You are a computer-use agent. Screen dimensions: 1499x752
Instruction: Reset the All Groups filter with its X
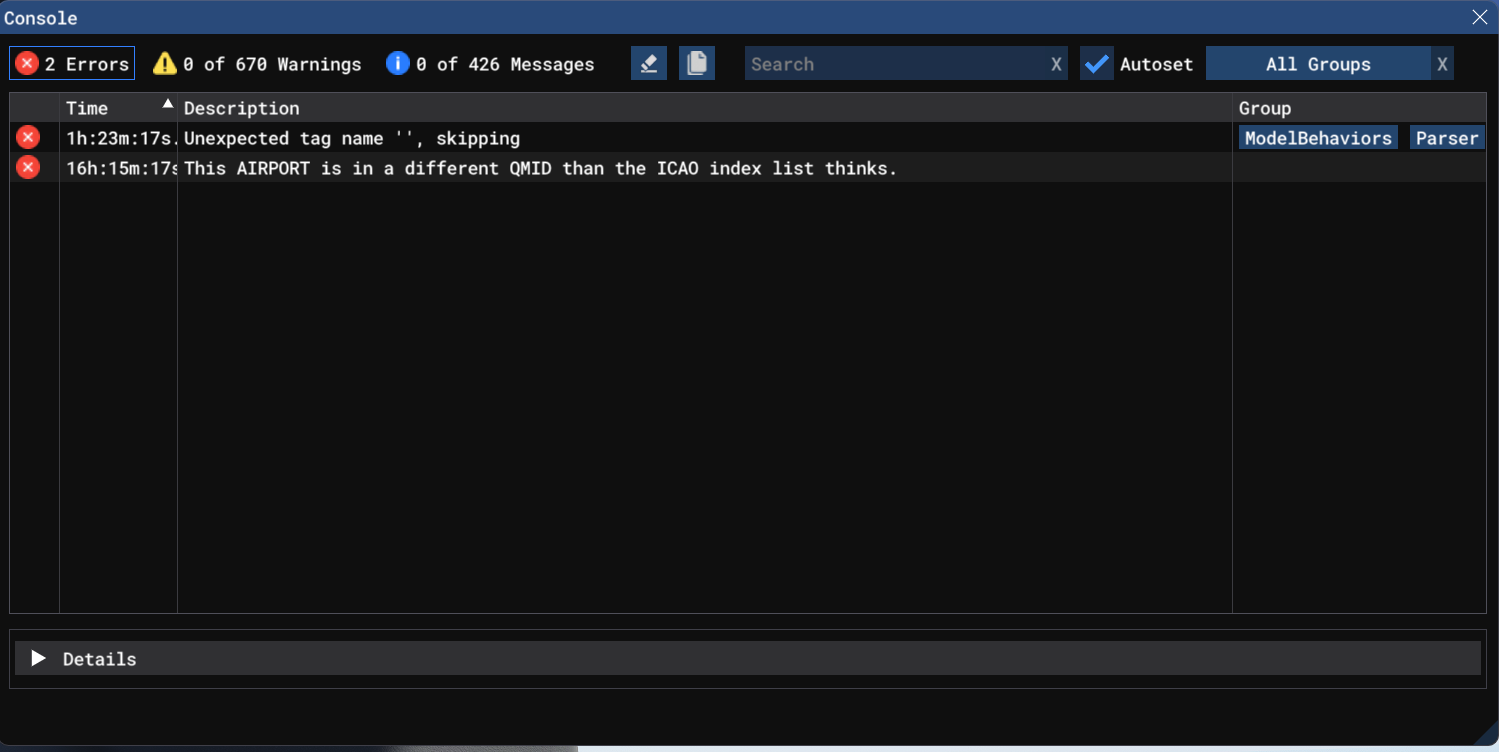click(1442, 64)
